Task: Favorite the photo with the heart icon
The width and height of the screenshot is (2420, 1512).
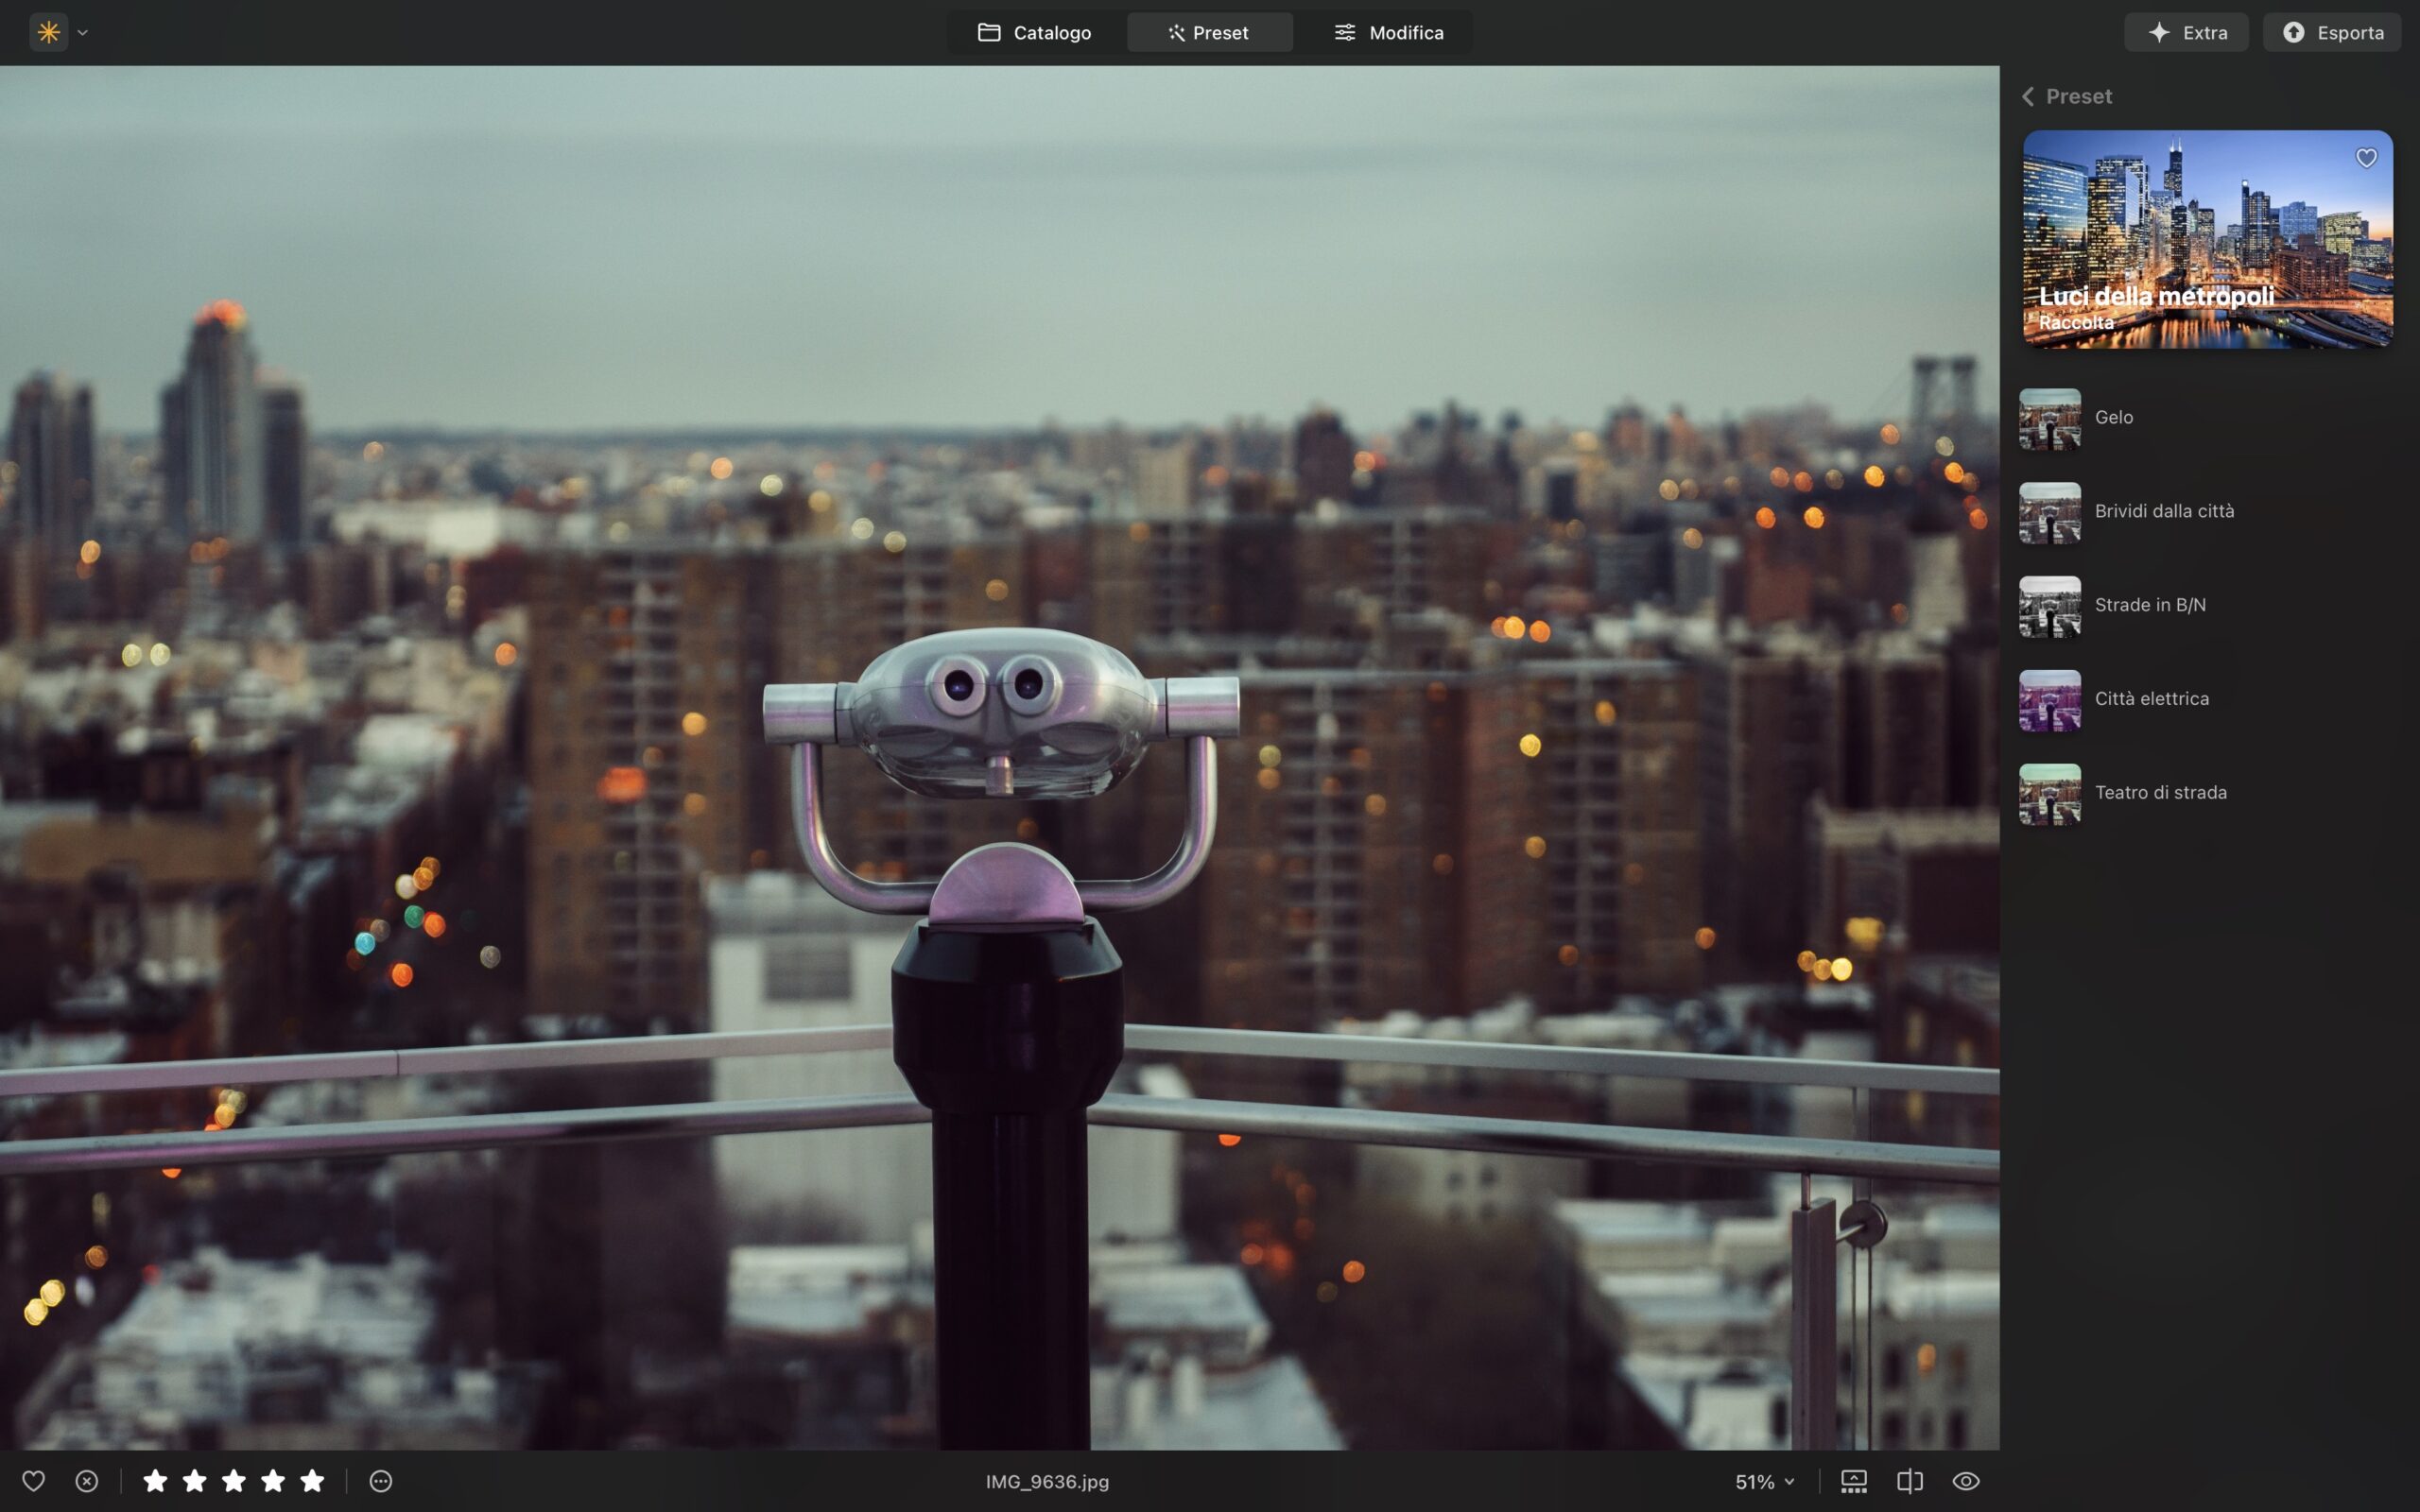Action: tap(34, 1481)
